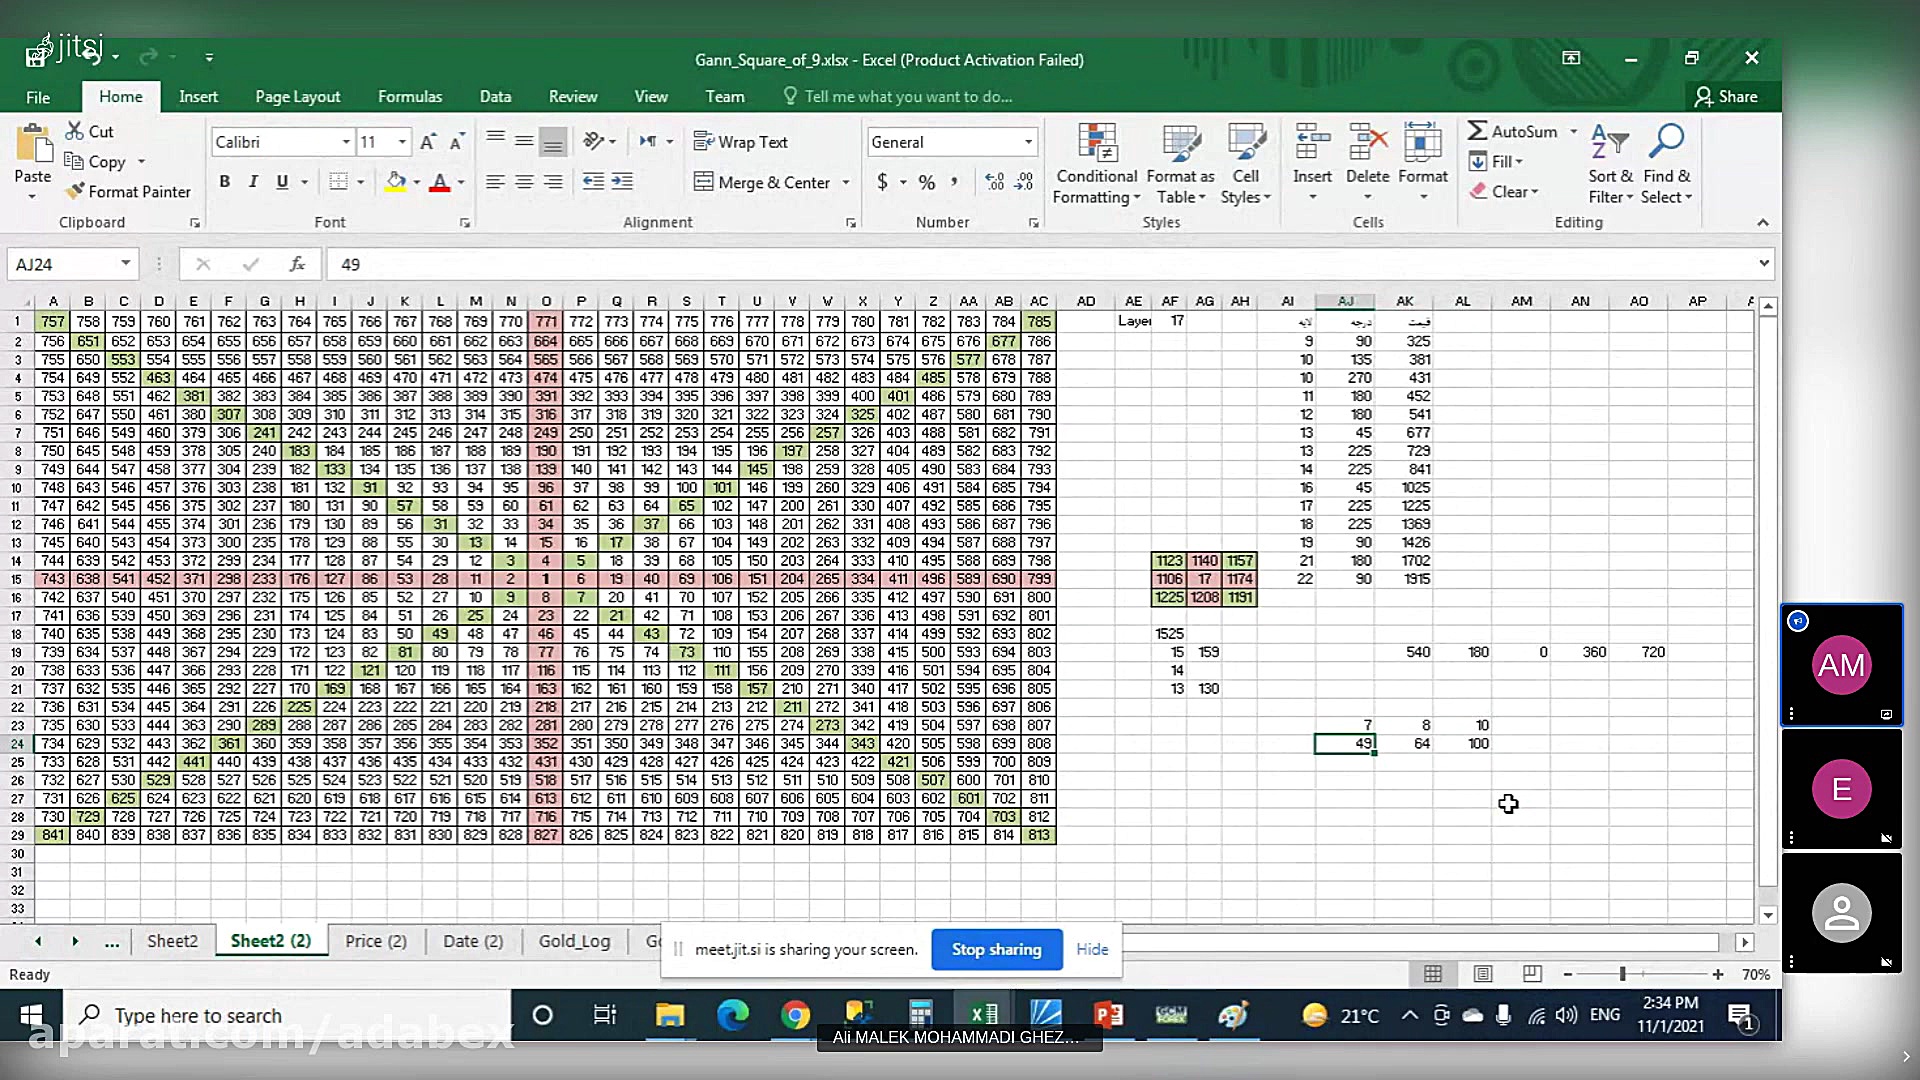Image resolution: width=1920 pixels, height=1080 pixels.
Task: Open the File menu
Action: (x=38, y=96)
